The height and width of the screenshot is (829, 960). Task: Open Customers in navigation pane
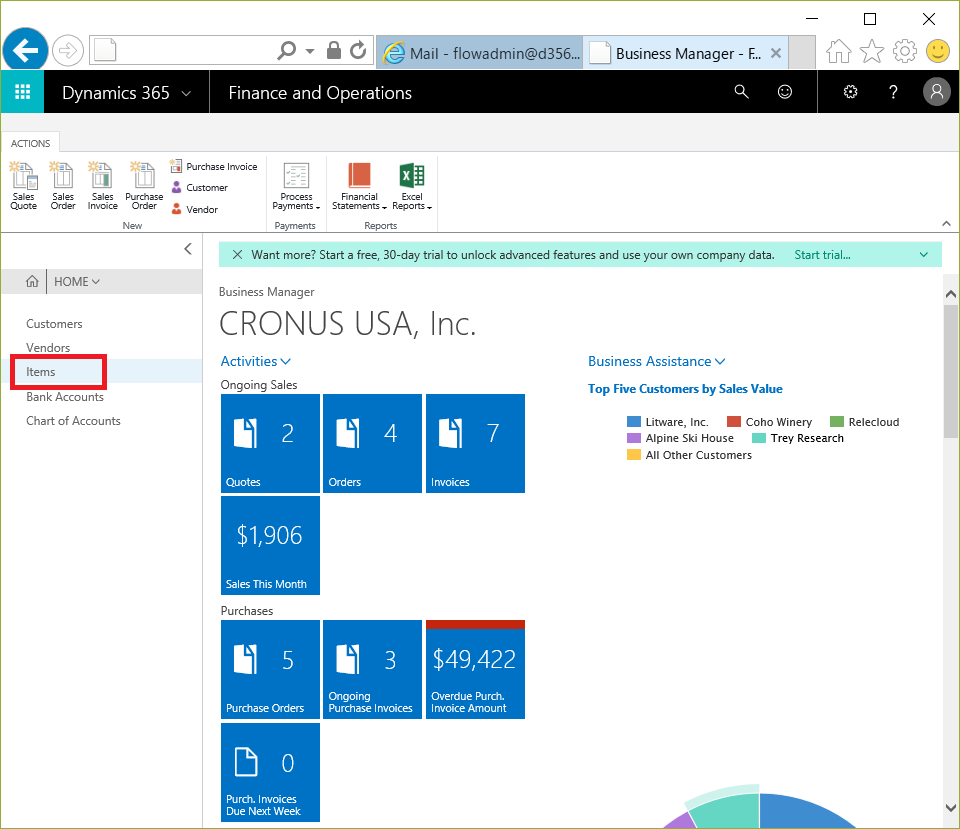pyautogui.click(x=54, y=324)
